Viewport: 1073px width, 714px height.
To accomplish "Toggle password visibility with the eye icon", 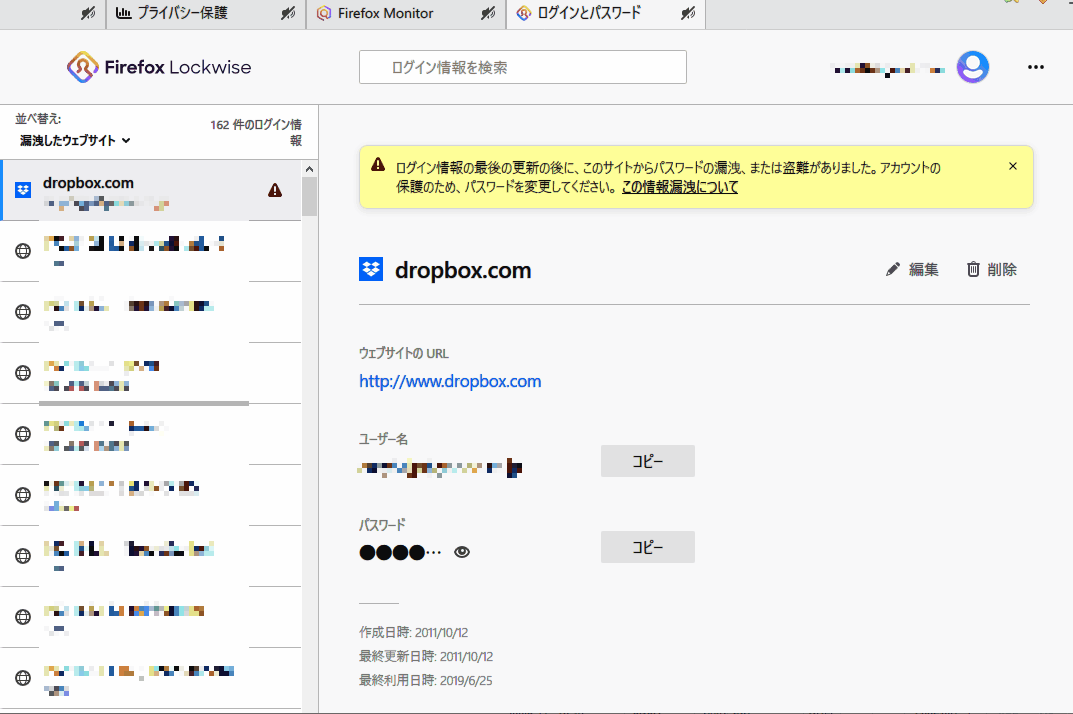I will click(x=462, y=552).
